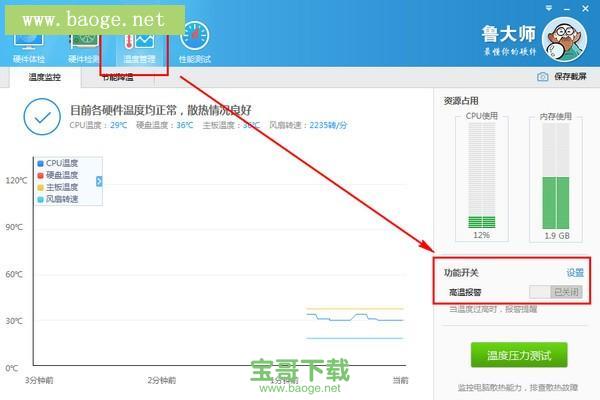The width and height of the screenshot is (600, 400).
Task: Open the title bar dropdown menu arrow
Action: [x=549, y=8]
